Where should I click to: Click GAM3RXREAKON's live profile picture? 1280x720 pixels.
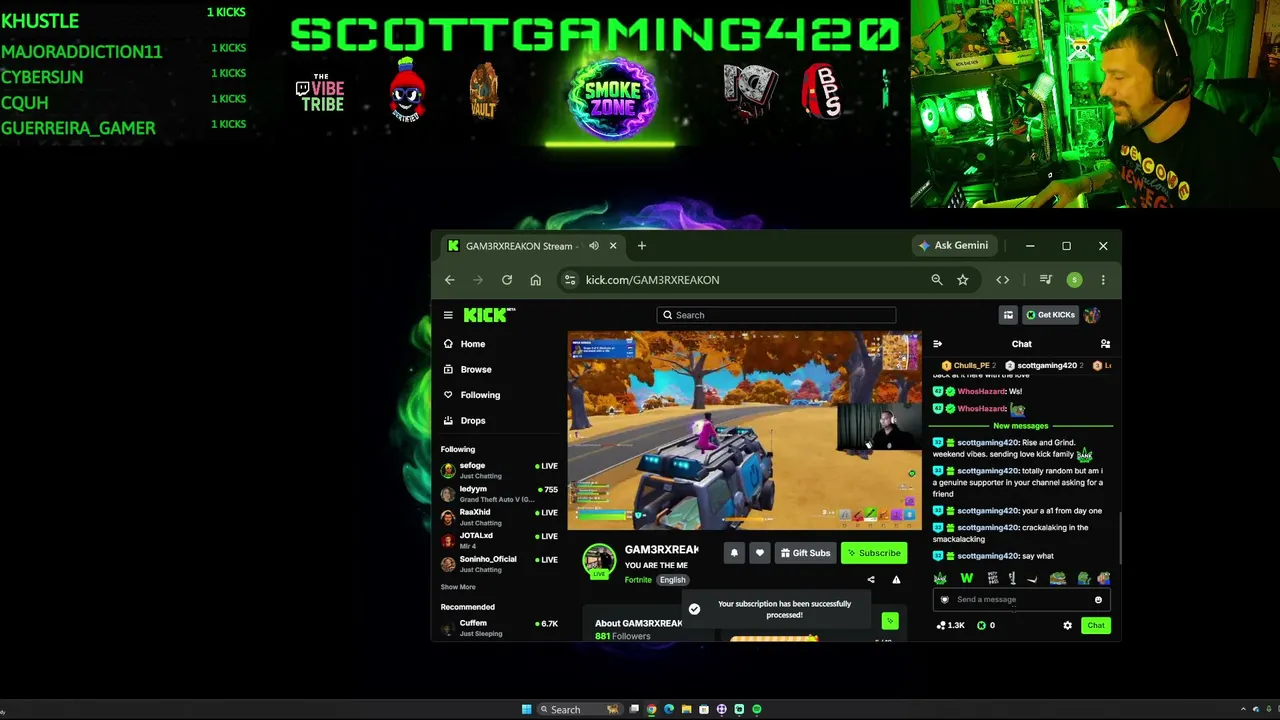[599, 561]
